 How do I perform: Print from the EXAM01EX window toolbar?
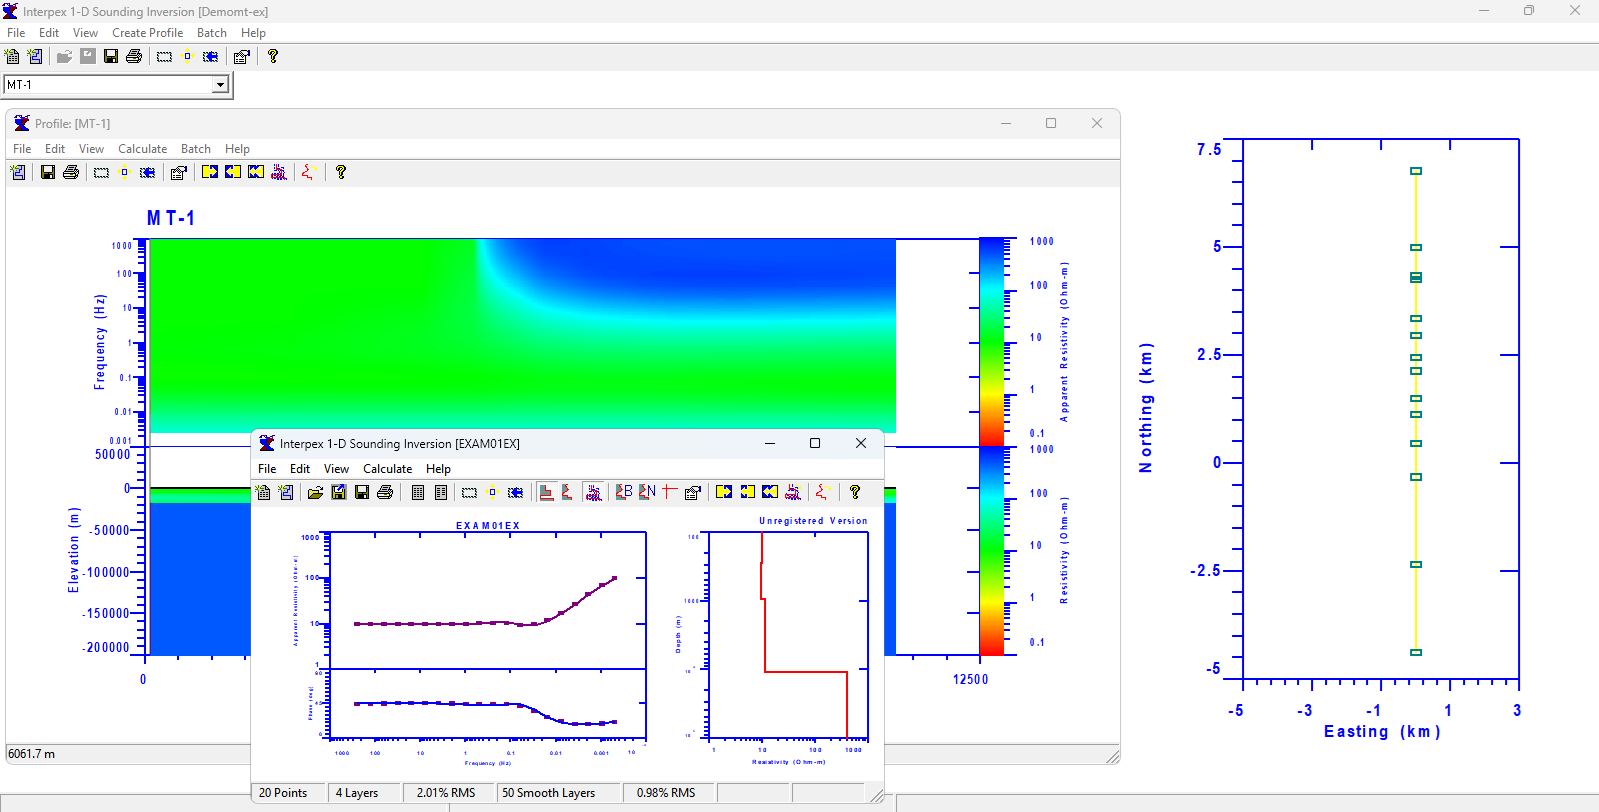tap(385, 492)
